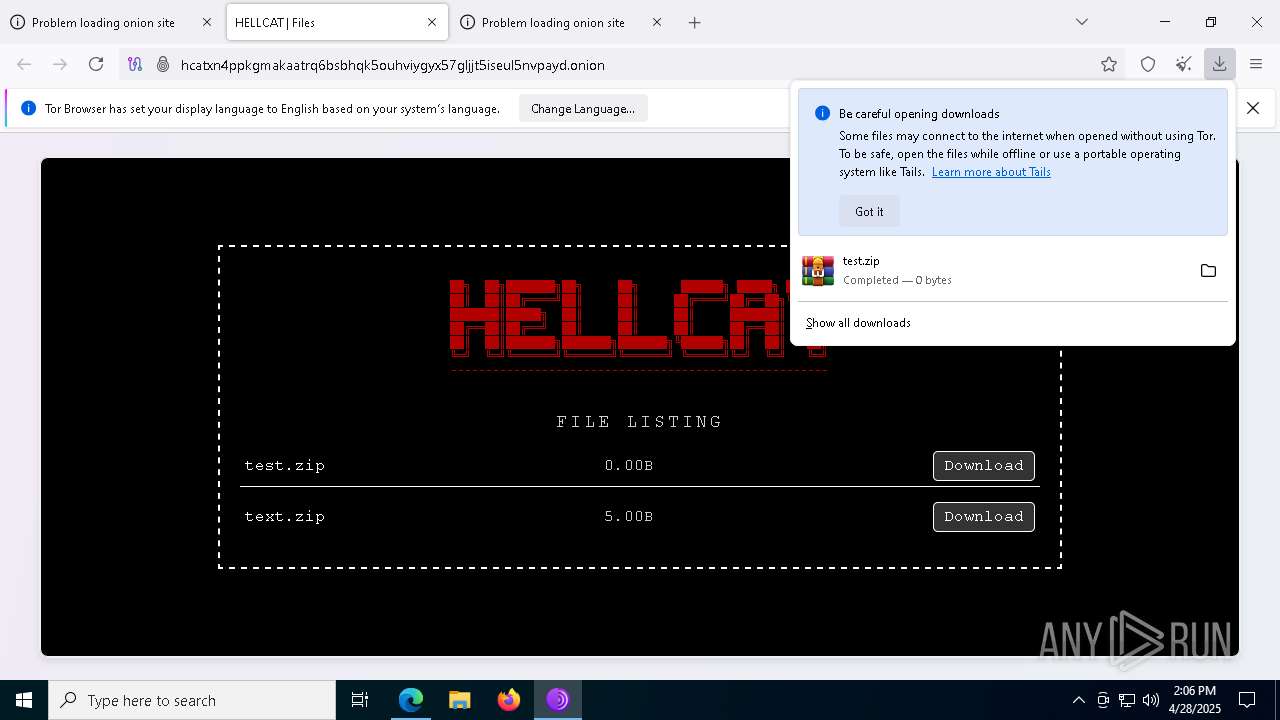
Task: Close the HELLCAT | Files tab
Action: 432,22
